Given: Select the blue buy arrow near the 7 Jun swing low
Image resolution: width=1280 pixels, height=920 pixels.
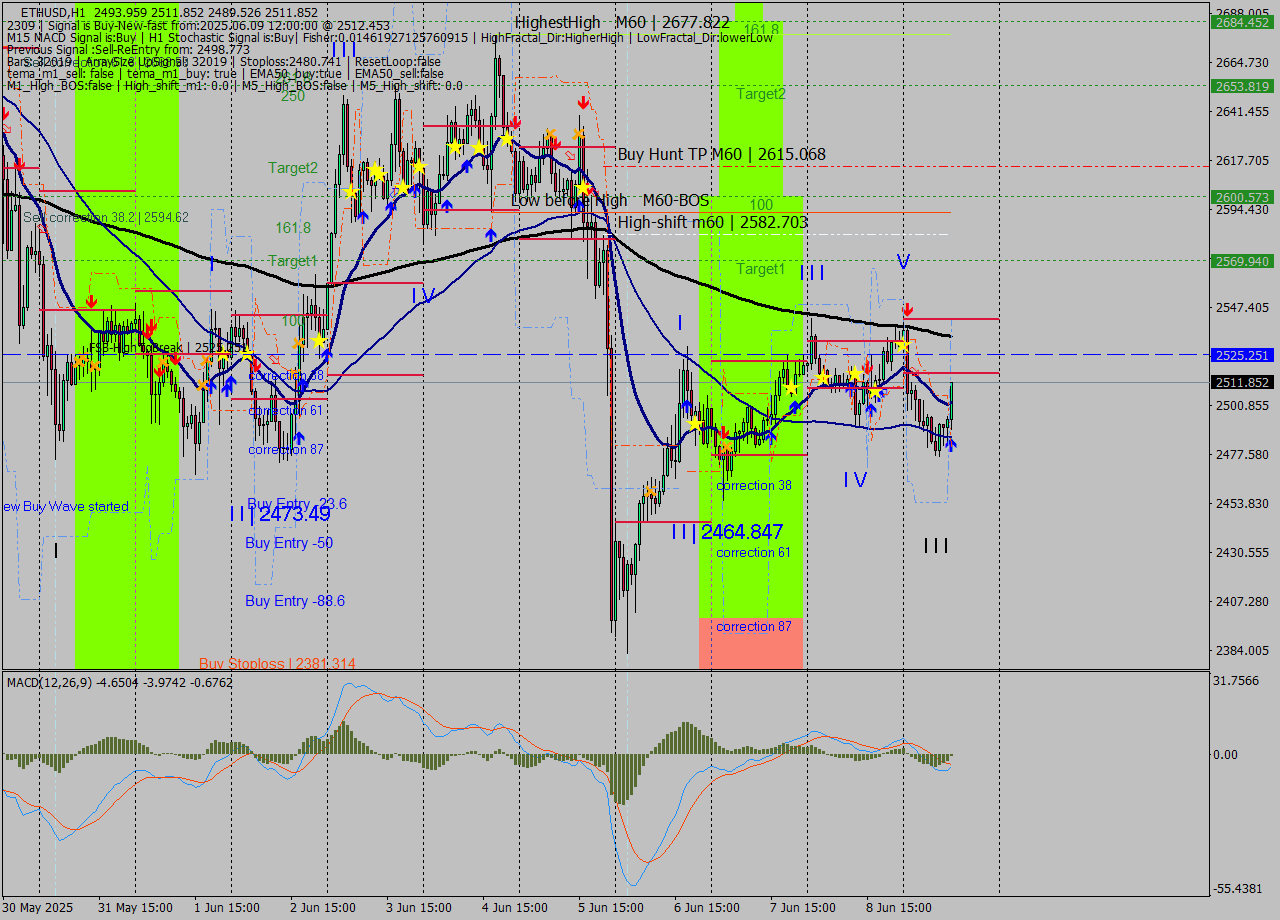Looking at the screenshot, I should click(x=771, y=436).
